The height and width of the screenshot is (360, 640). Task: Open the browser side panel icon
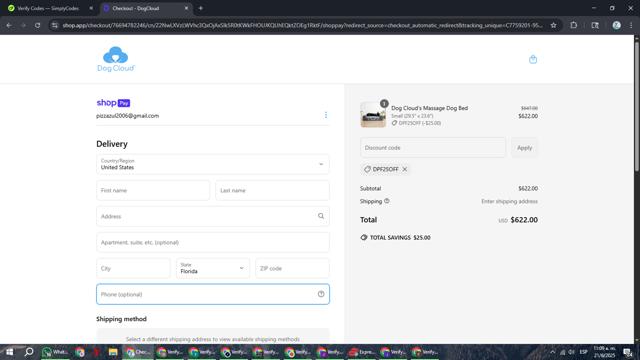[x=595, y=25]
